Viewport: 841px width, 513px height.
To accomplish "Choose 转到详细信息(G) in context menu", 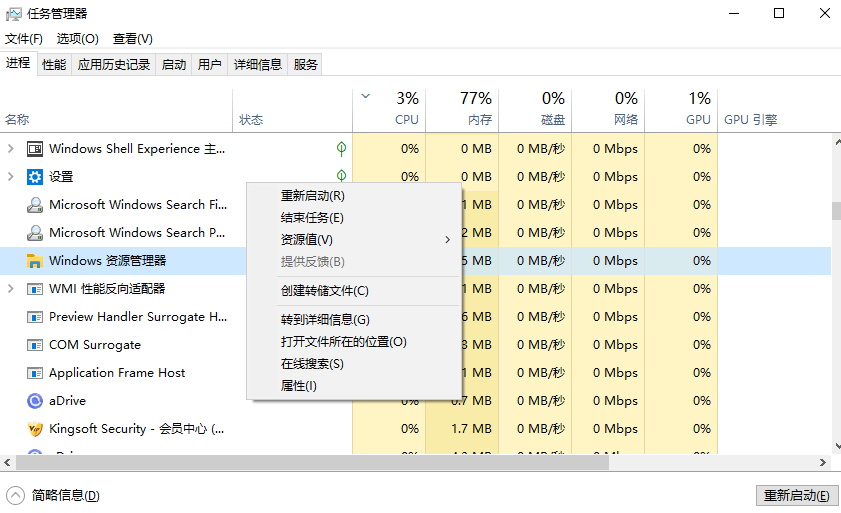I will coord(354,320).
